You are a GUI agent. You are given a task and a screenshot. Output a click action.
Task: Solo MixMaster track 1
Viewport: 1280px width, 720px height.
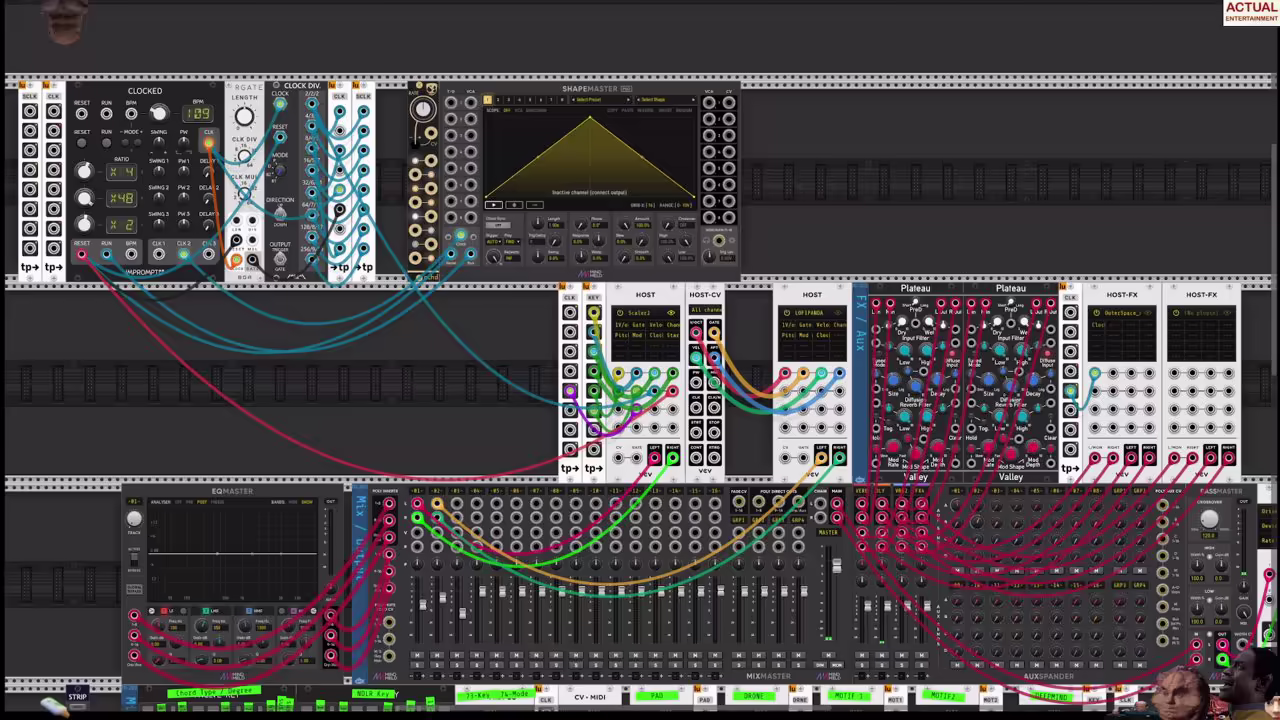click(x=417, y=665)
